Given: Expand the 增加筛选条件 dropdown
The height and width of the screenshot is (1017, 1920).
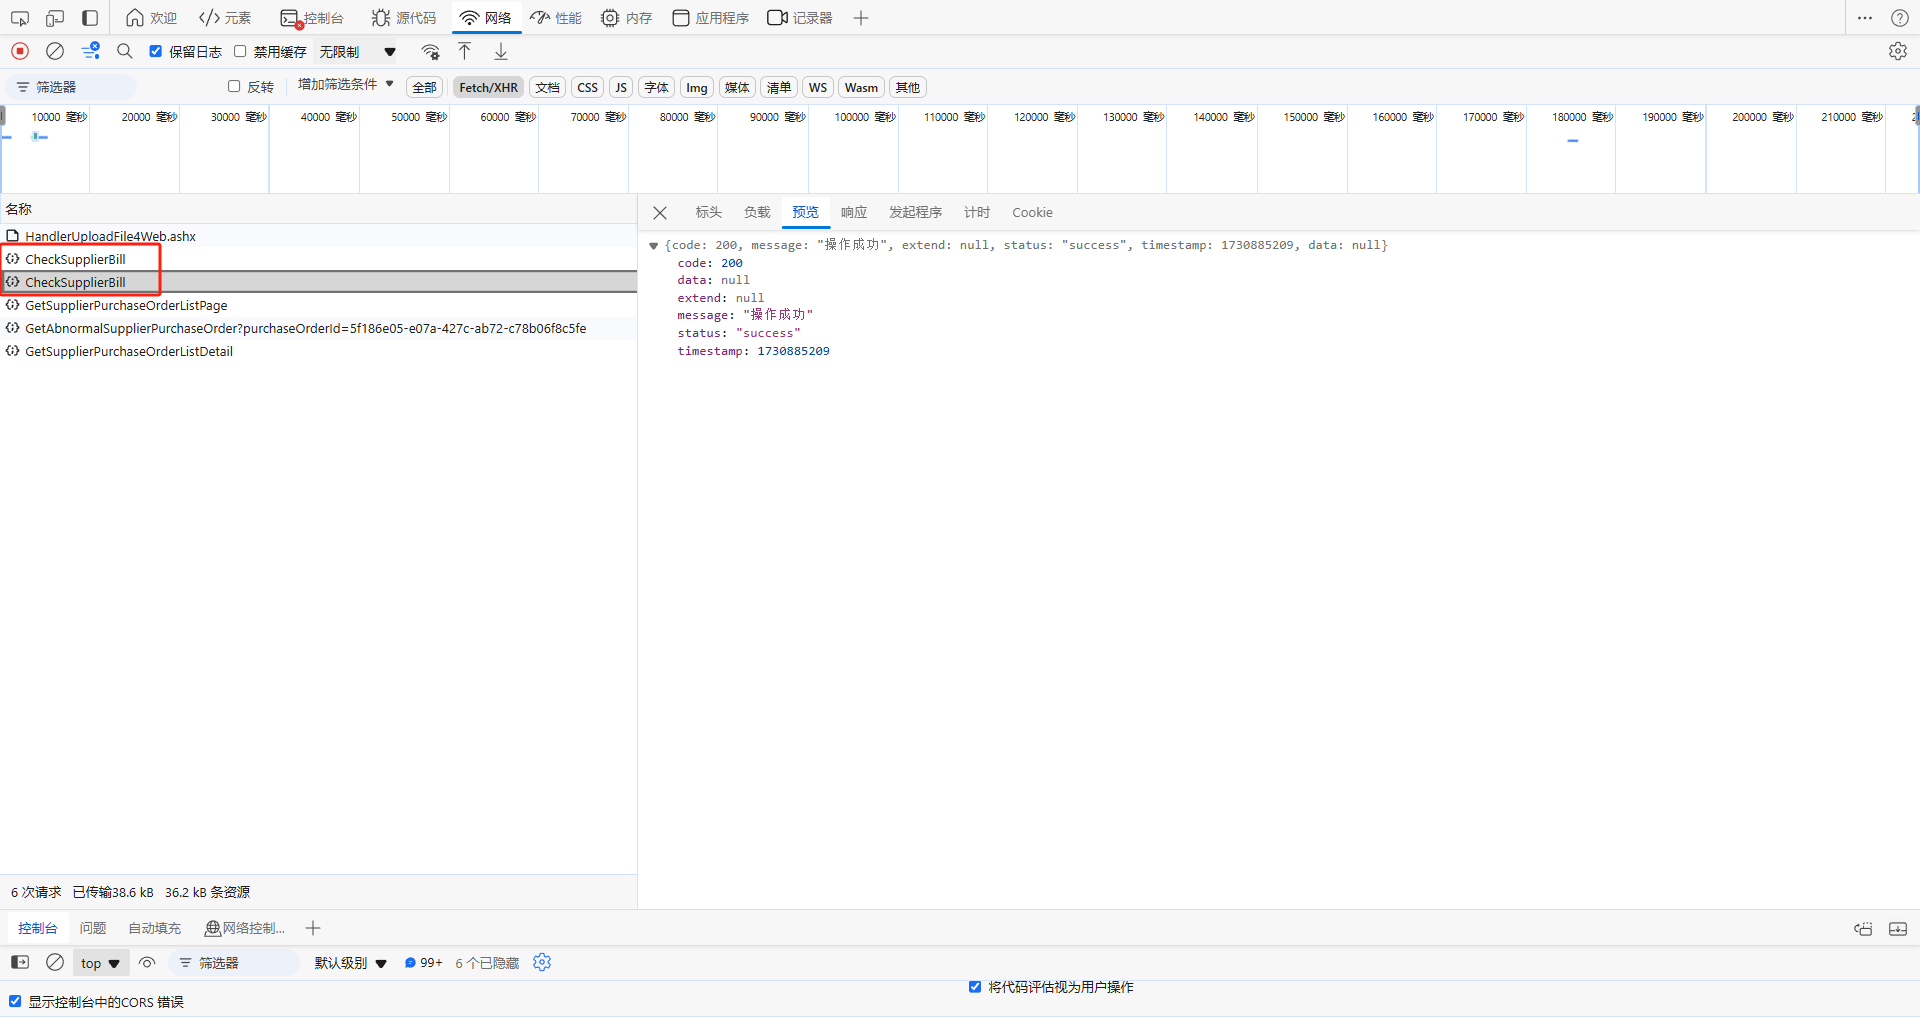Looking at the screenshot, I should [x=345, y=85].
